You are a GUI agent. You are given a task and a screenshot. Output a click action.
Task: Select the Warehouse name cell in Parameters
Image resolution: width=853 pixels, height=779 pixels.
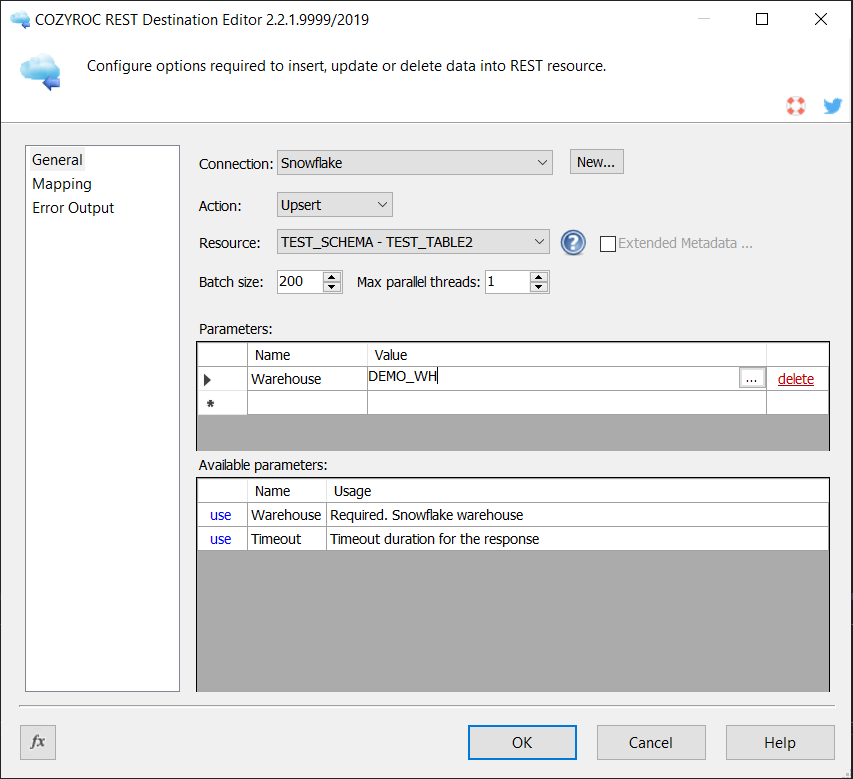[x=307, y=379]
